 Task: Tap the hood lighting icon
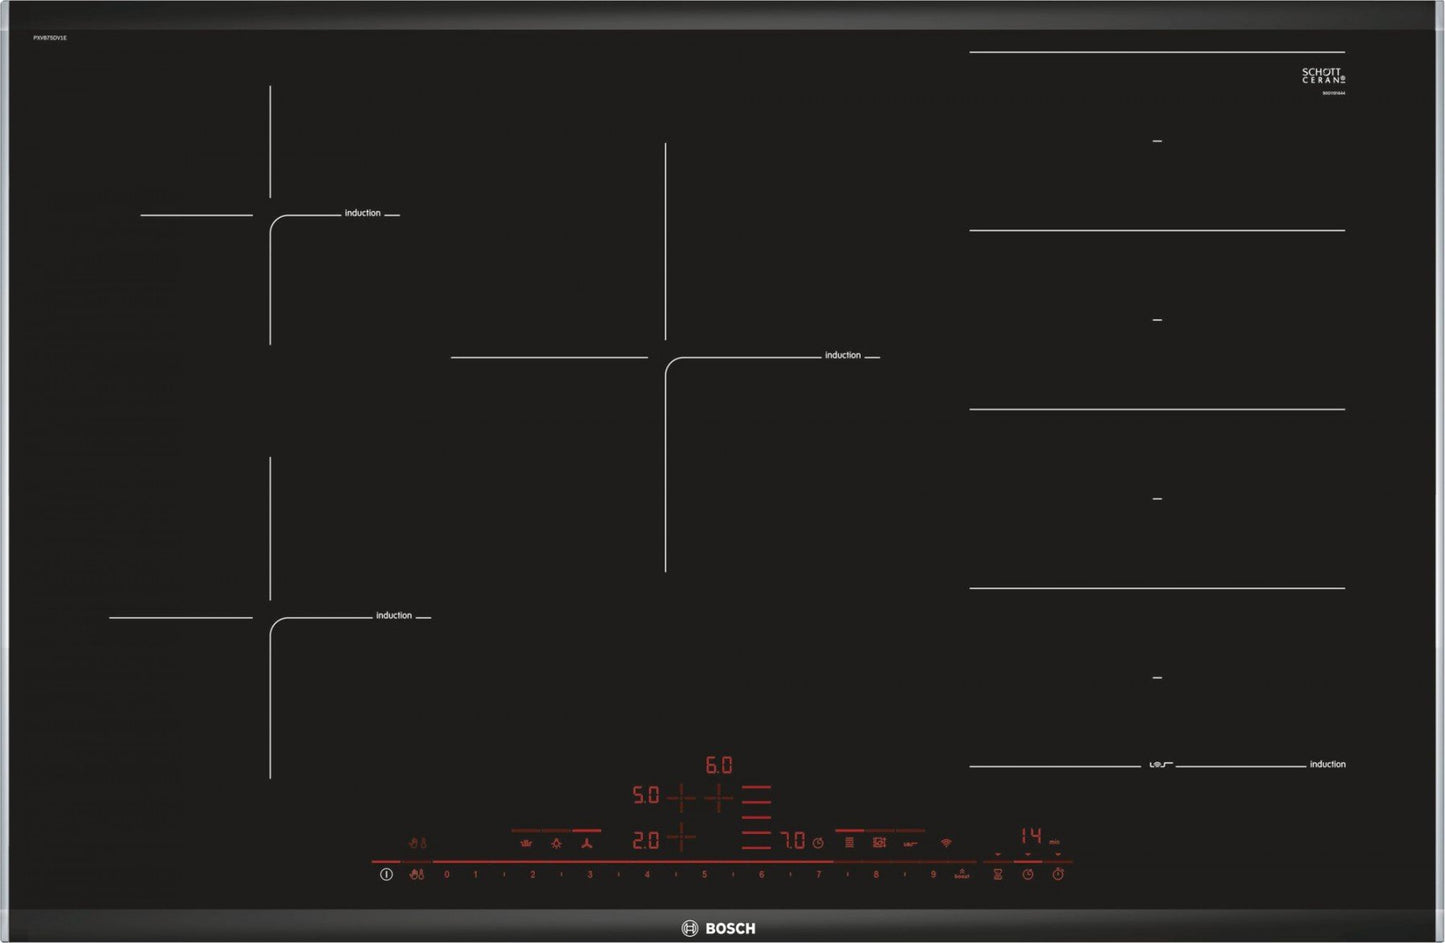pyautogui.click(x=556, y=842)
